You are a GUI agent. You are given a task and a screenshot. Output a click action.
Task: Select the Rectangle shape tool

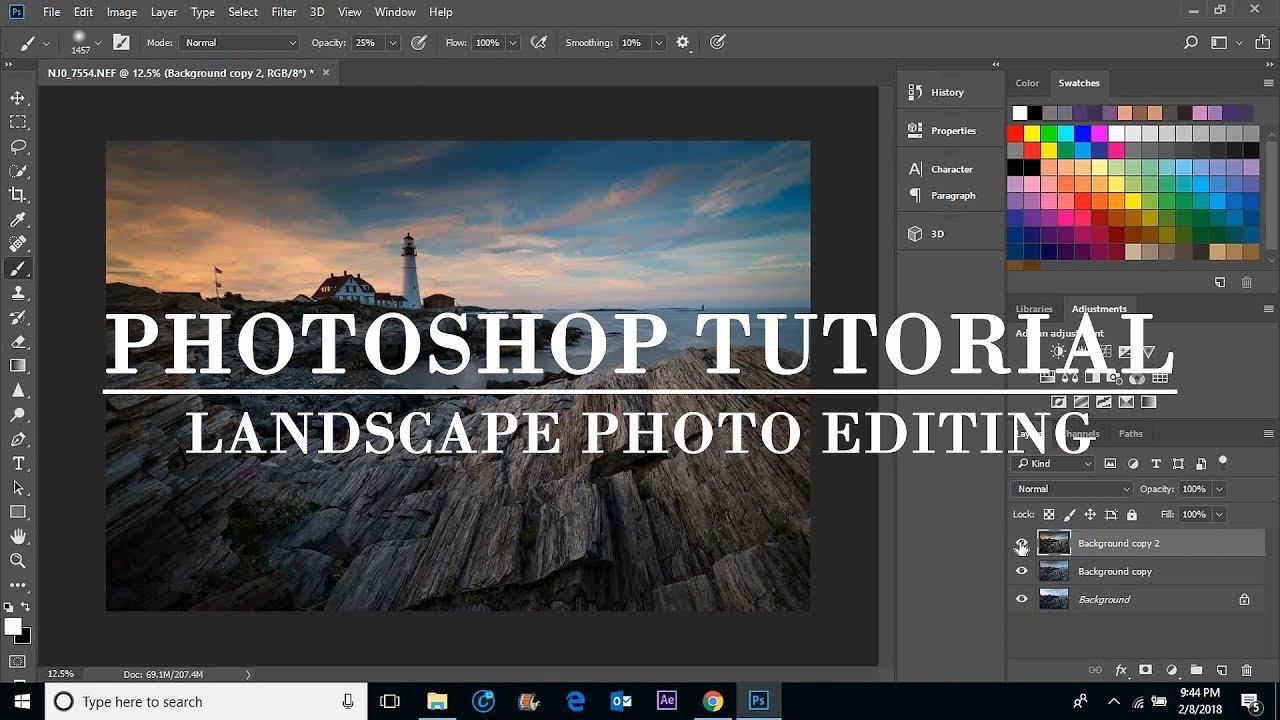tap(18, 512)
